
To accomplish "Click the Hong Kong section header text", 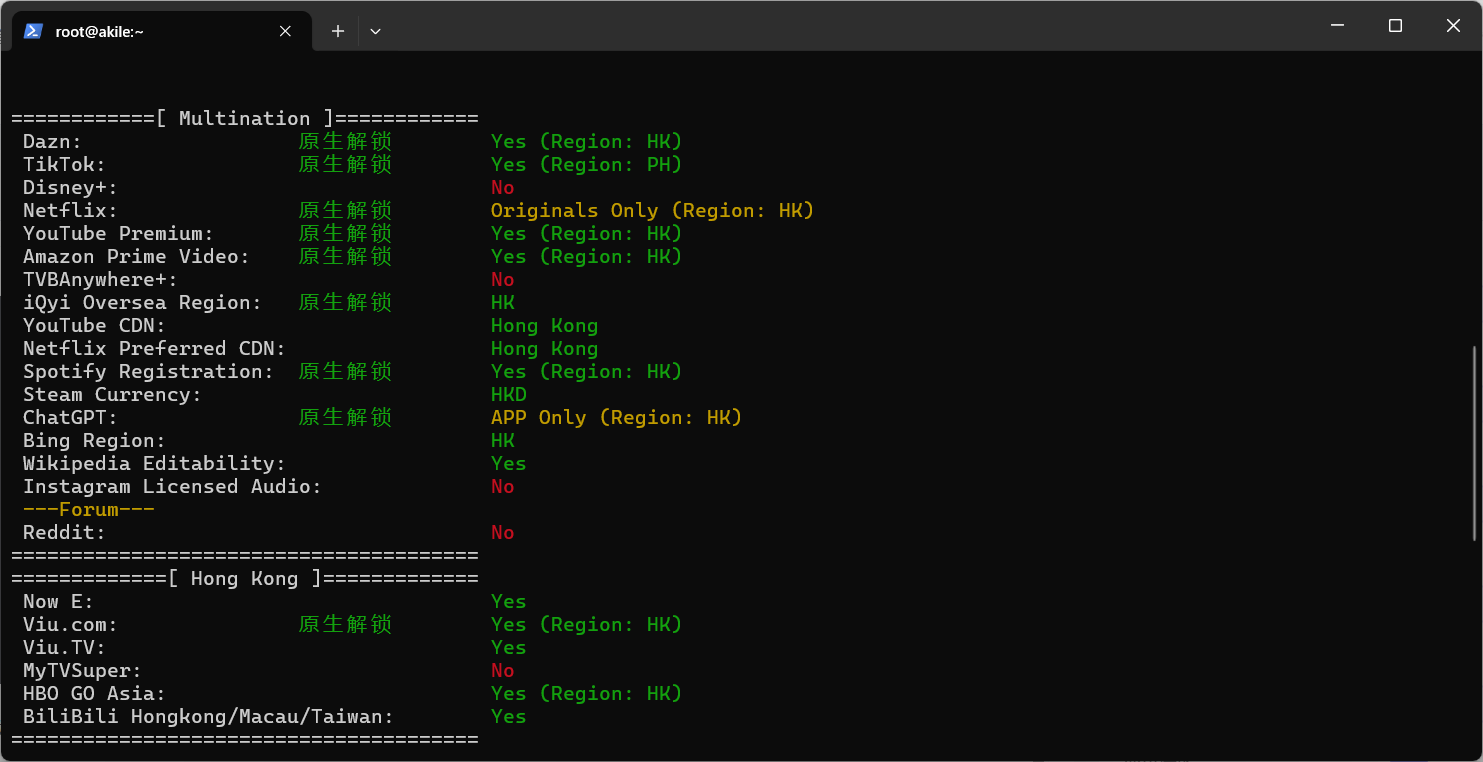I will pyautogui.click(x=245, y=578).
